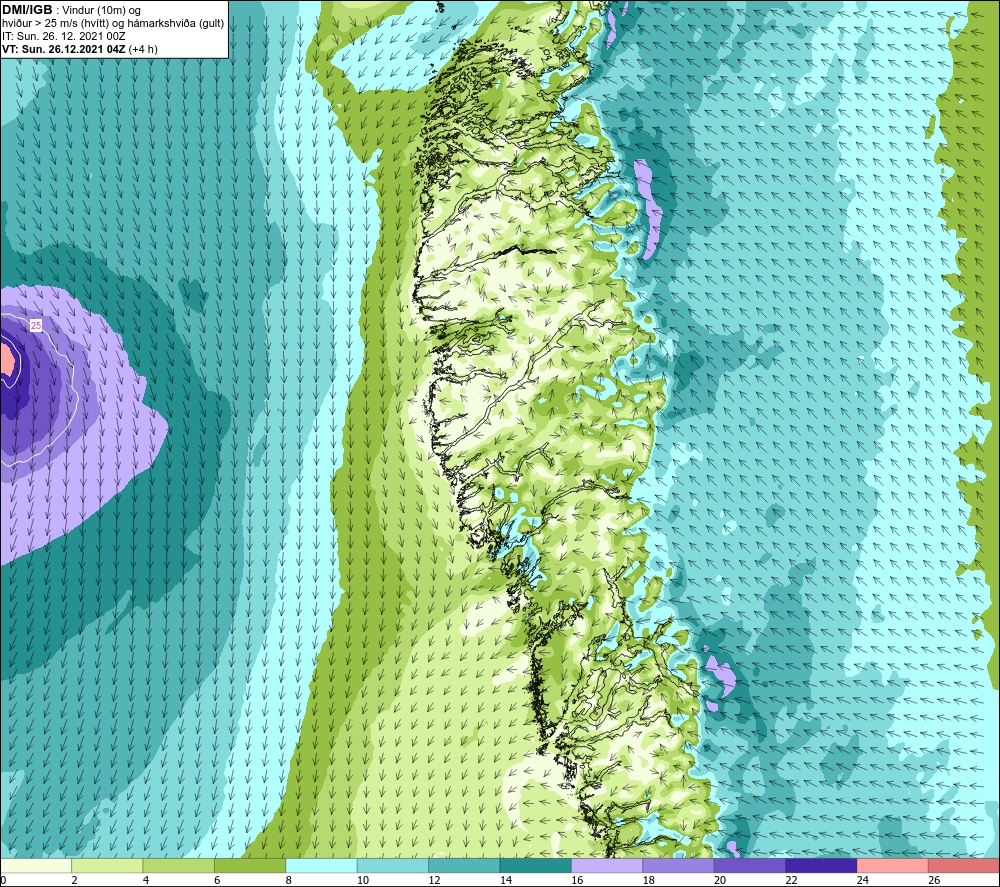Click the legend scale label '2'

pyautogui.click(x=75, y=880)
